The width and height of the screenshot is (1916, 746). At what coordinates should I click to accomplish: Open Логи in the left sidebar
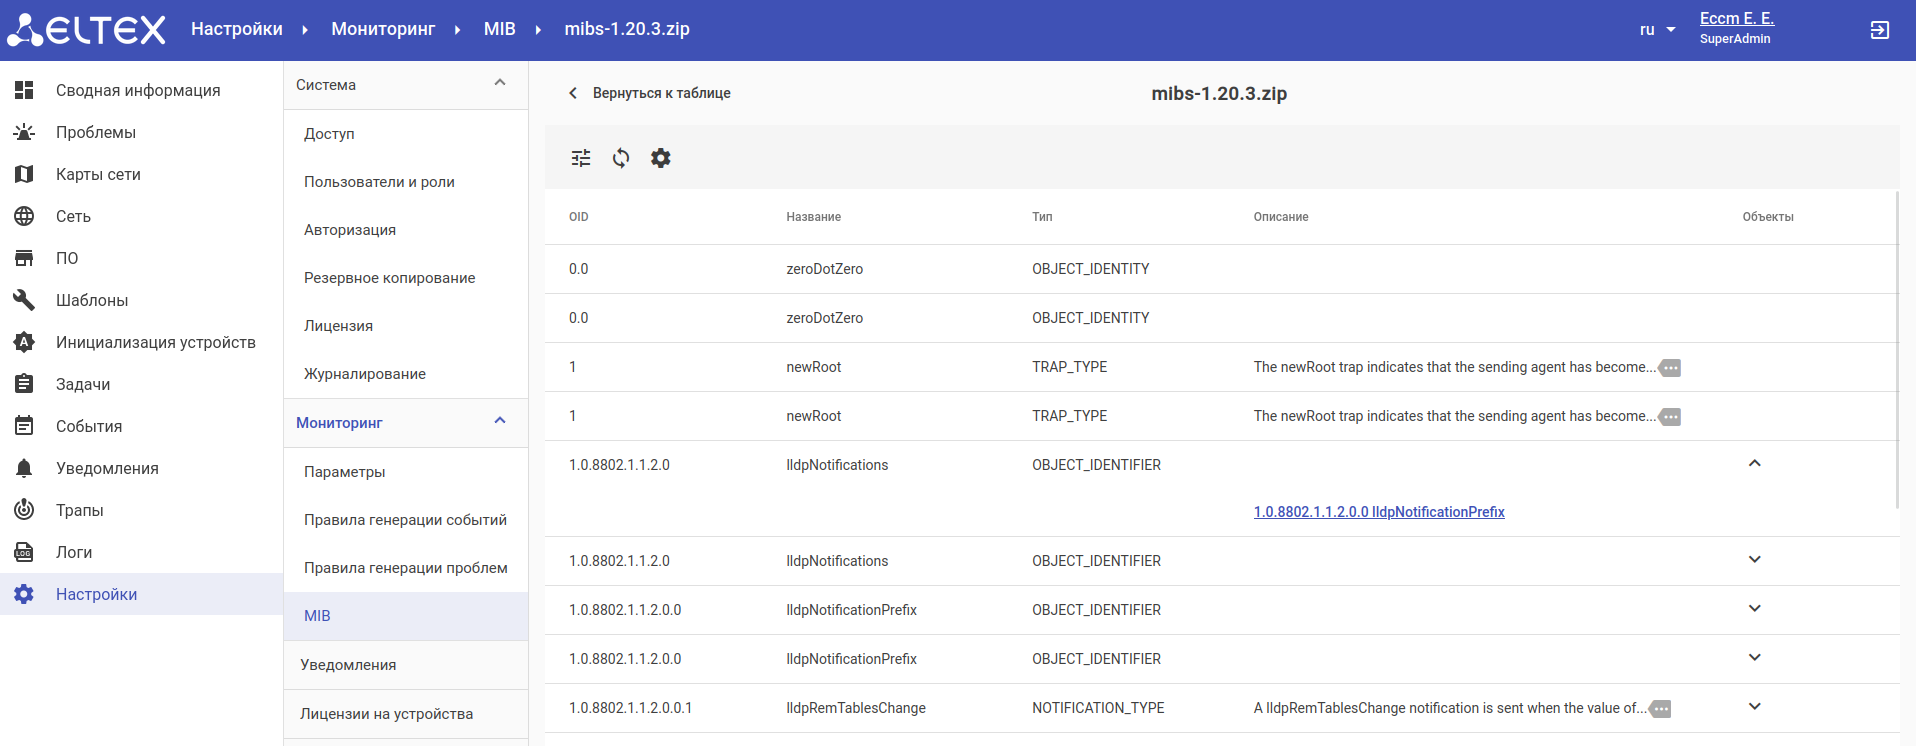coord(74,552)
